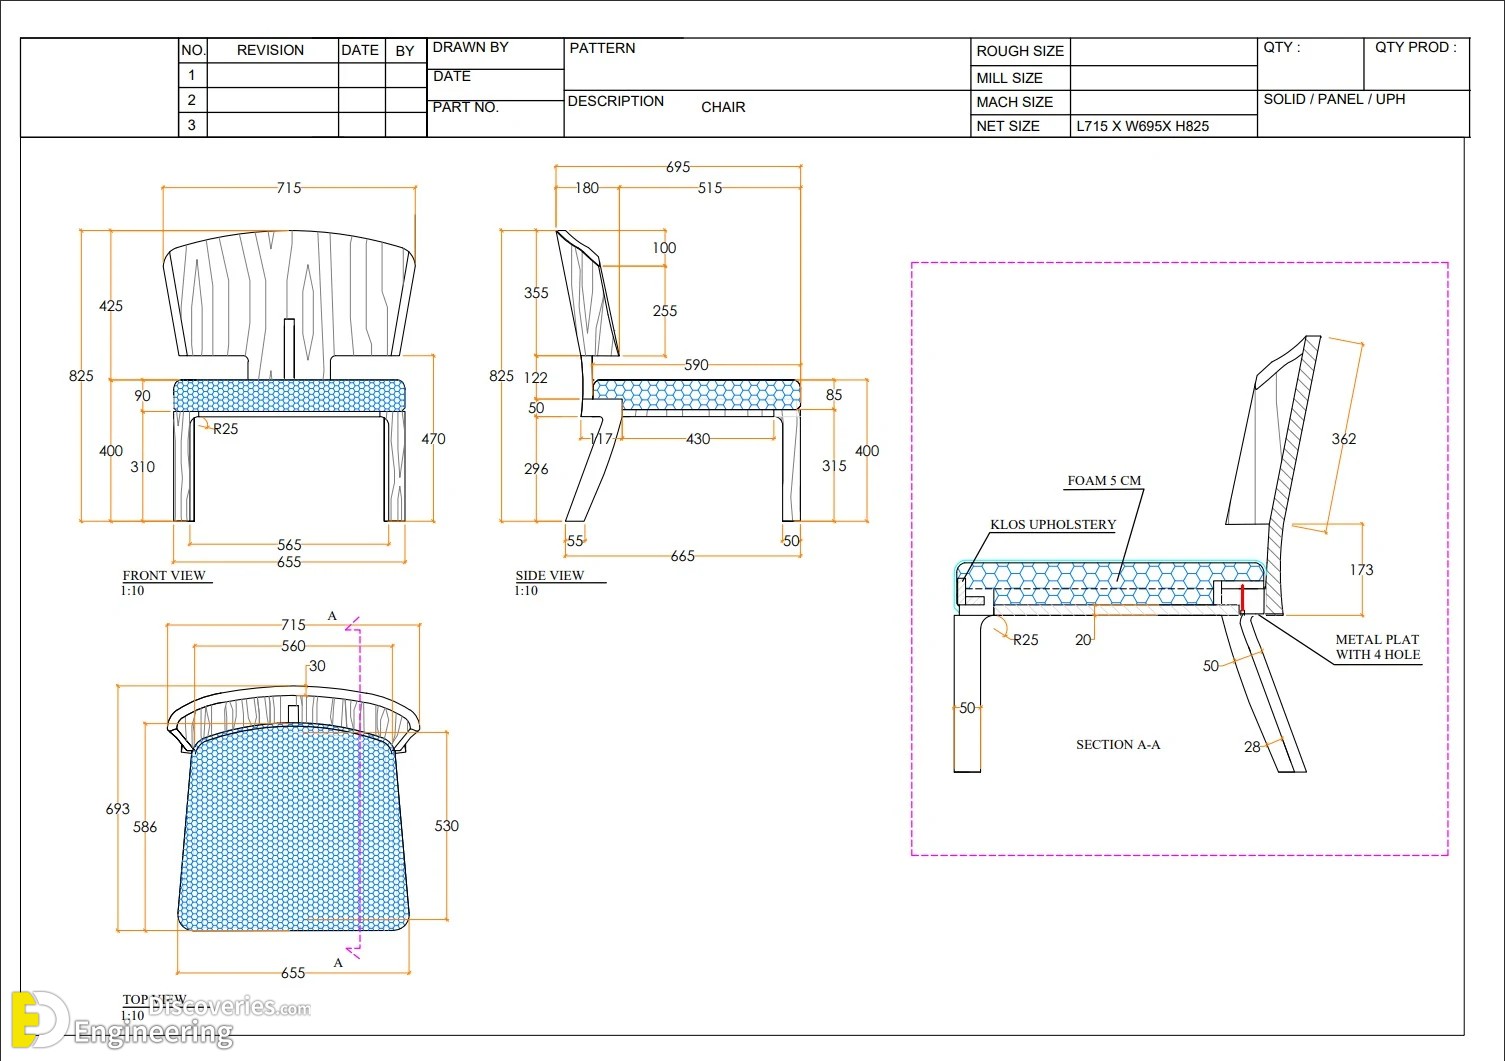Select the "560" dimension in top view
This screenshot has width=1505, height=1061.
(293, 646)
